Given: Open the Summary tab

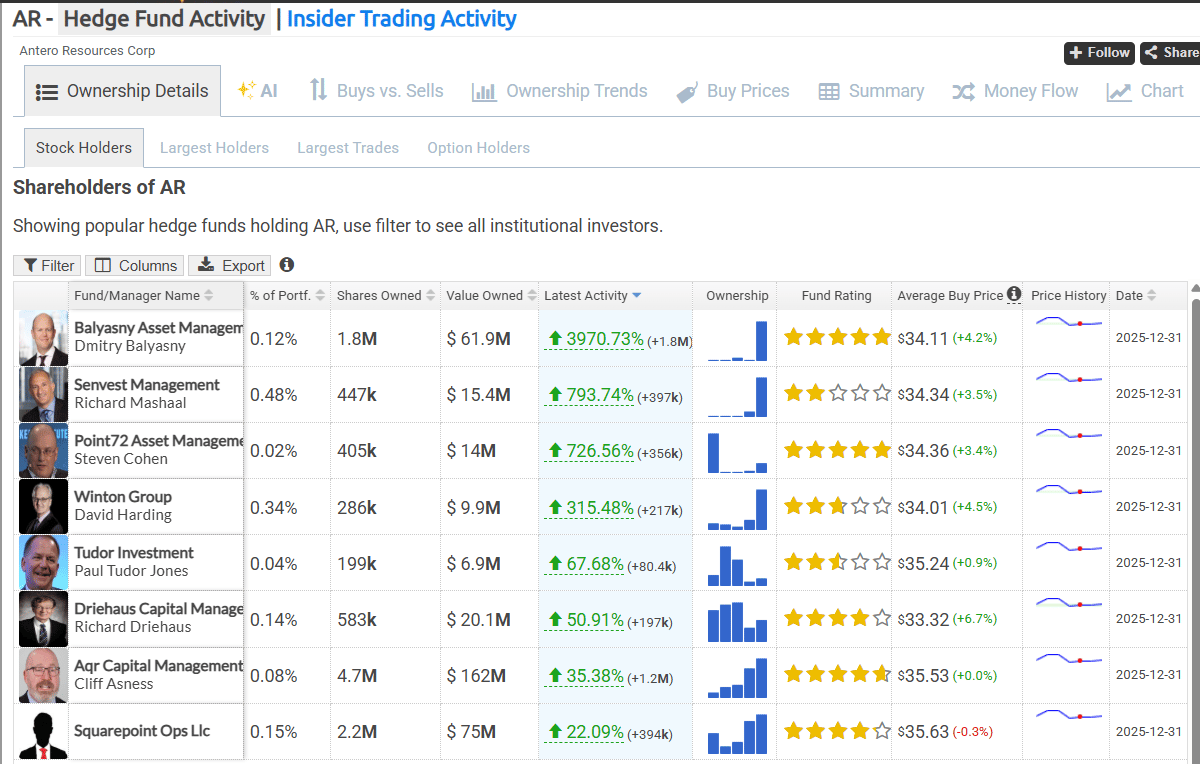Looking at the screenshot, I should [x=871, y=91].
